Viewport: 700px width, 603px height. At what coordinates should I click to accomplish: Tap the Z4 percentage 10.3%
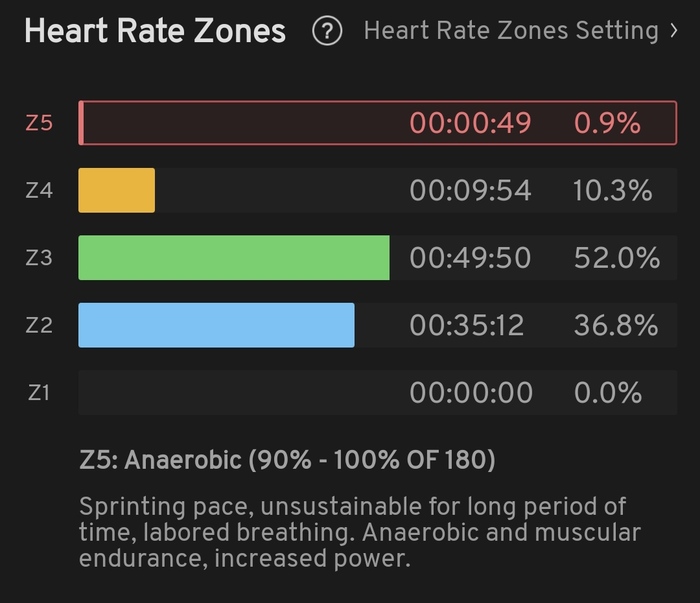(612, 191)
